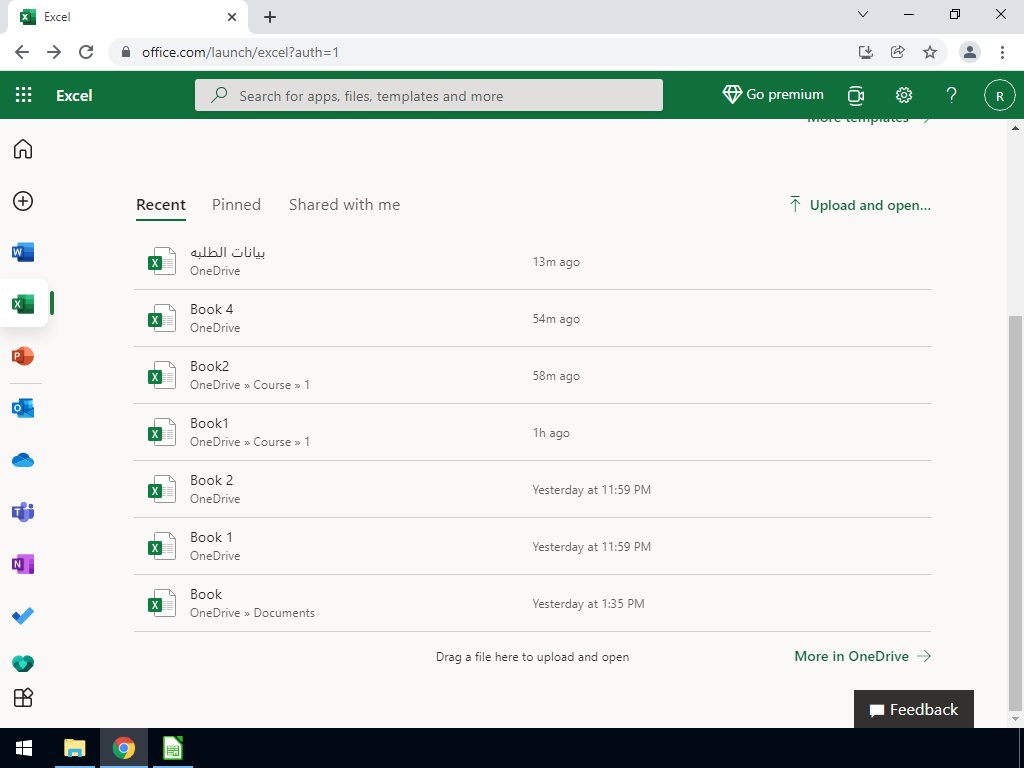Open the Meet Now camera icon

tap(856, 95)
